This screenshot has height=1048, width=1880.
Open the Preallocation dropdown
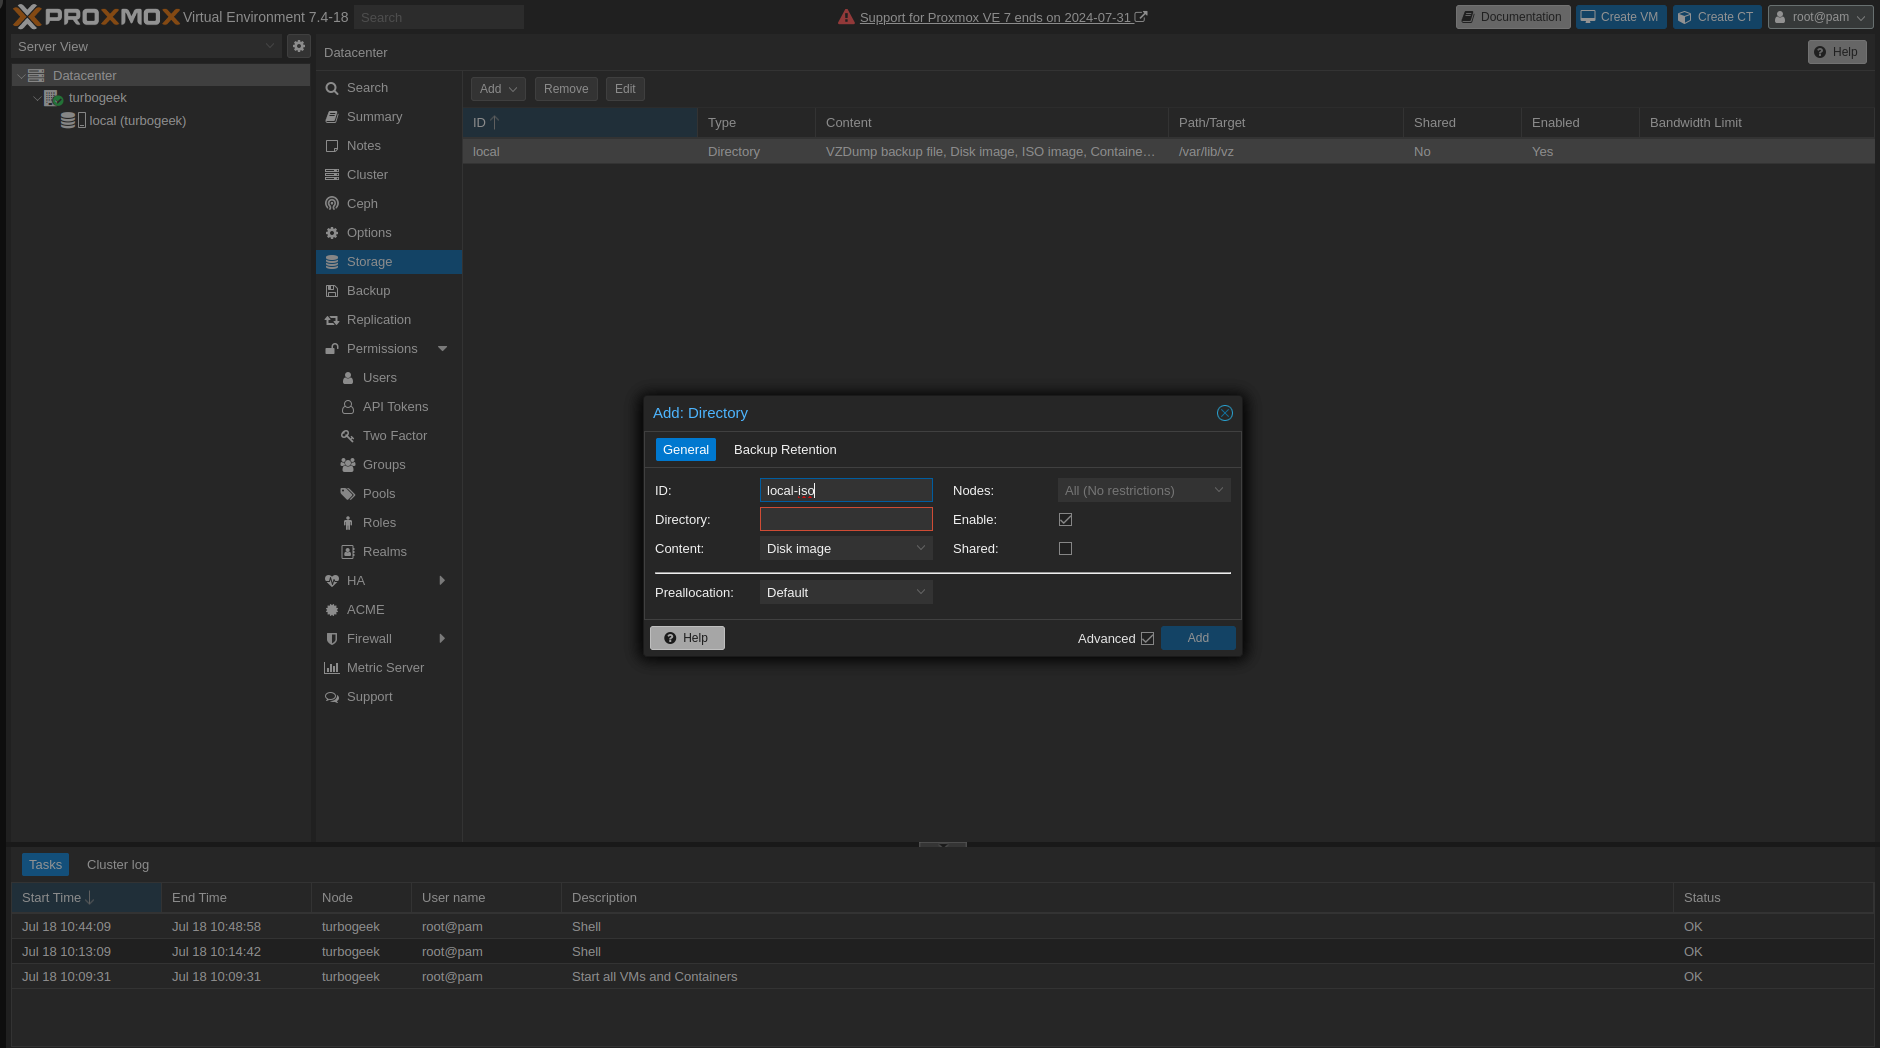coord(845,593)
